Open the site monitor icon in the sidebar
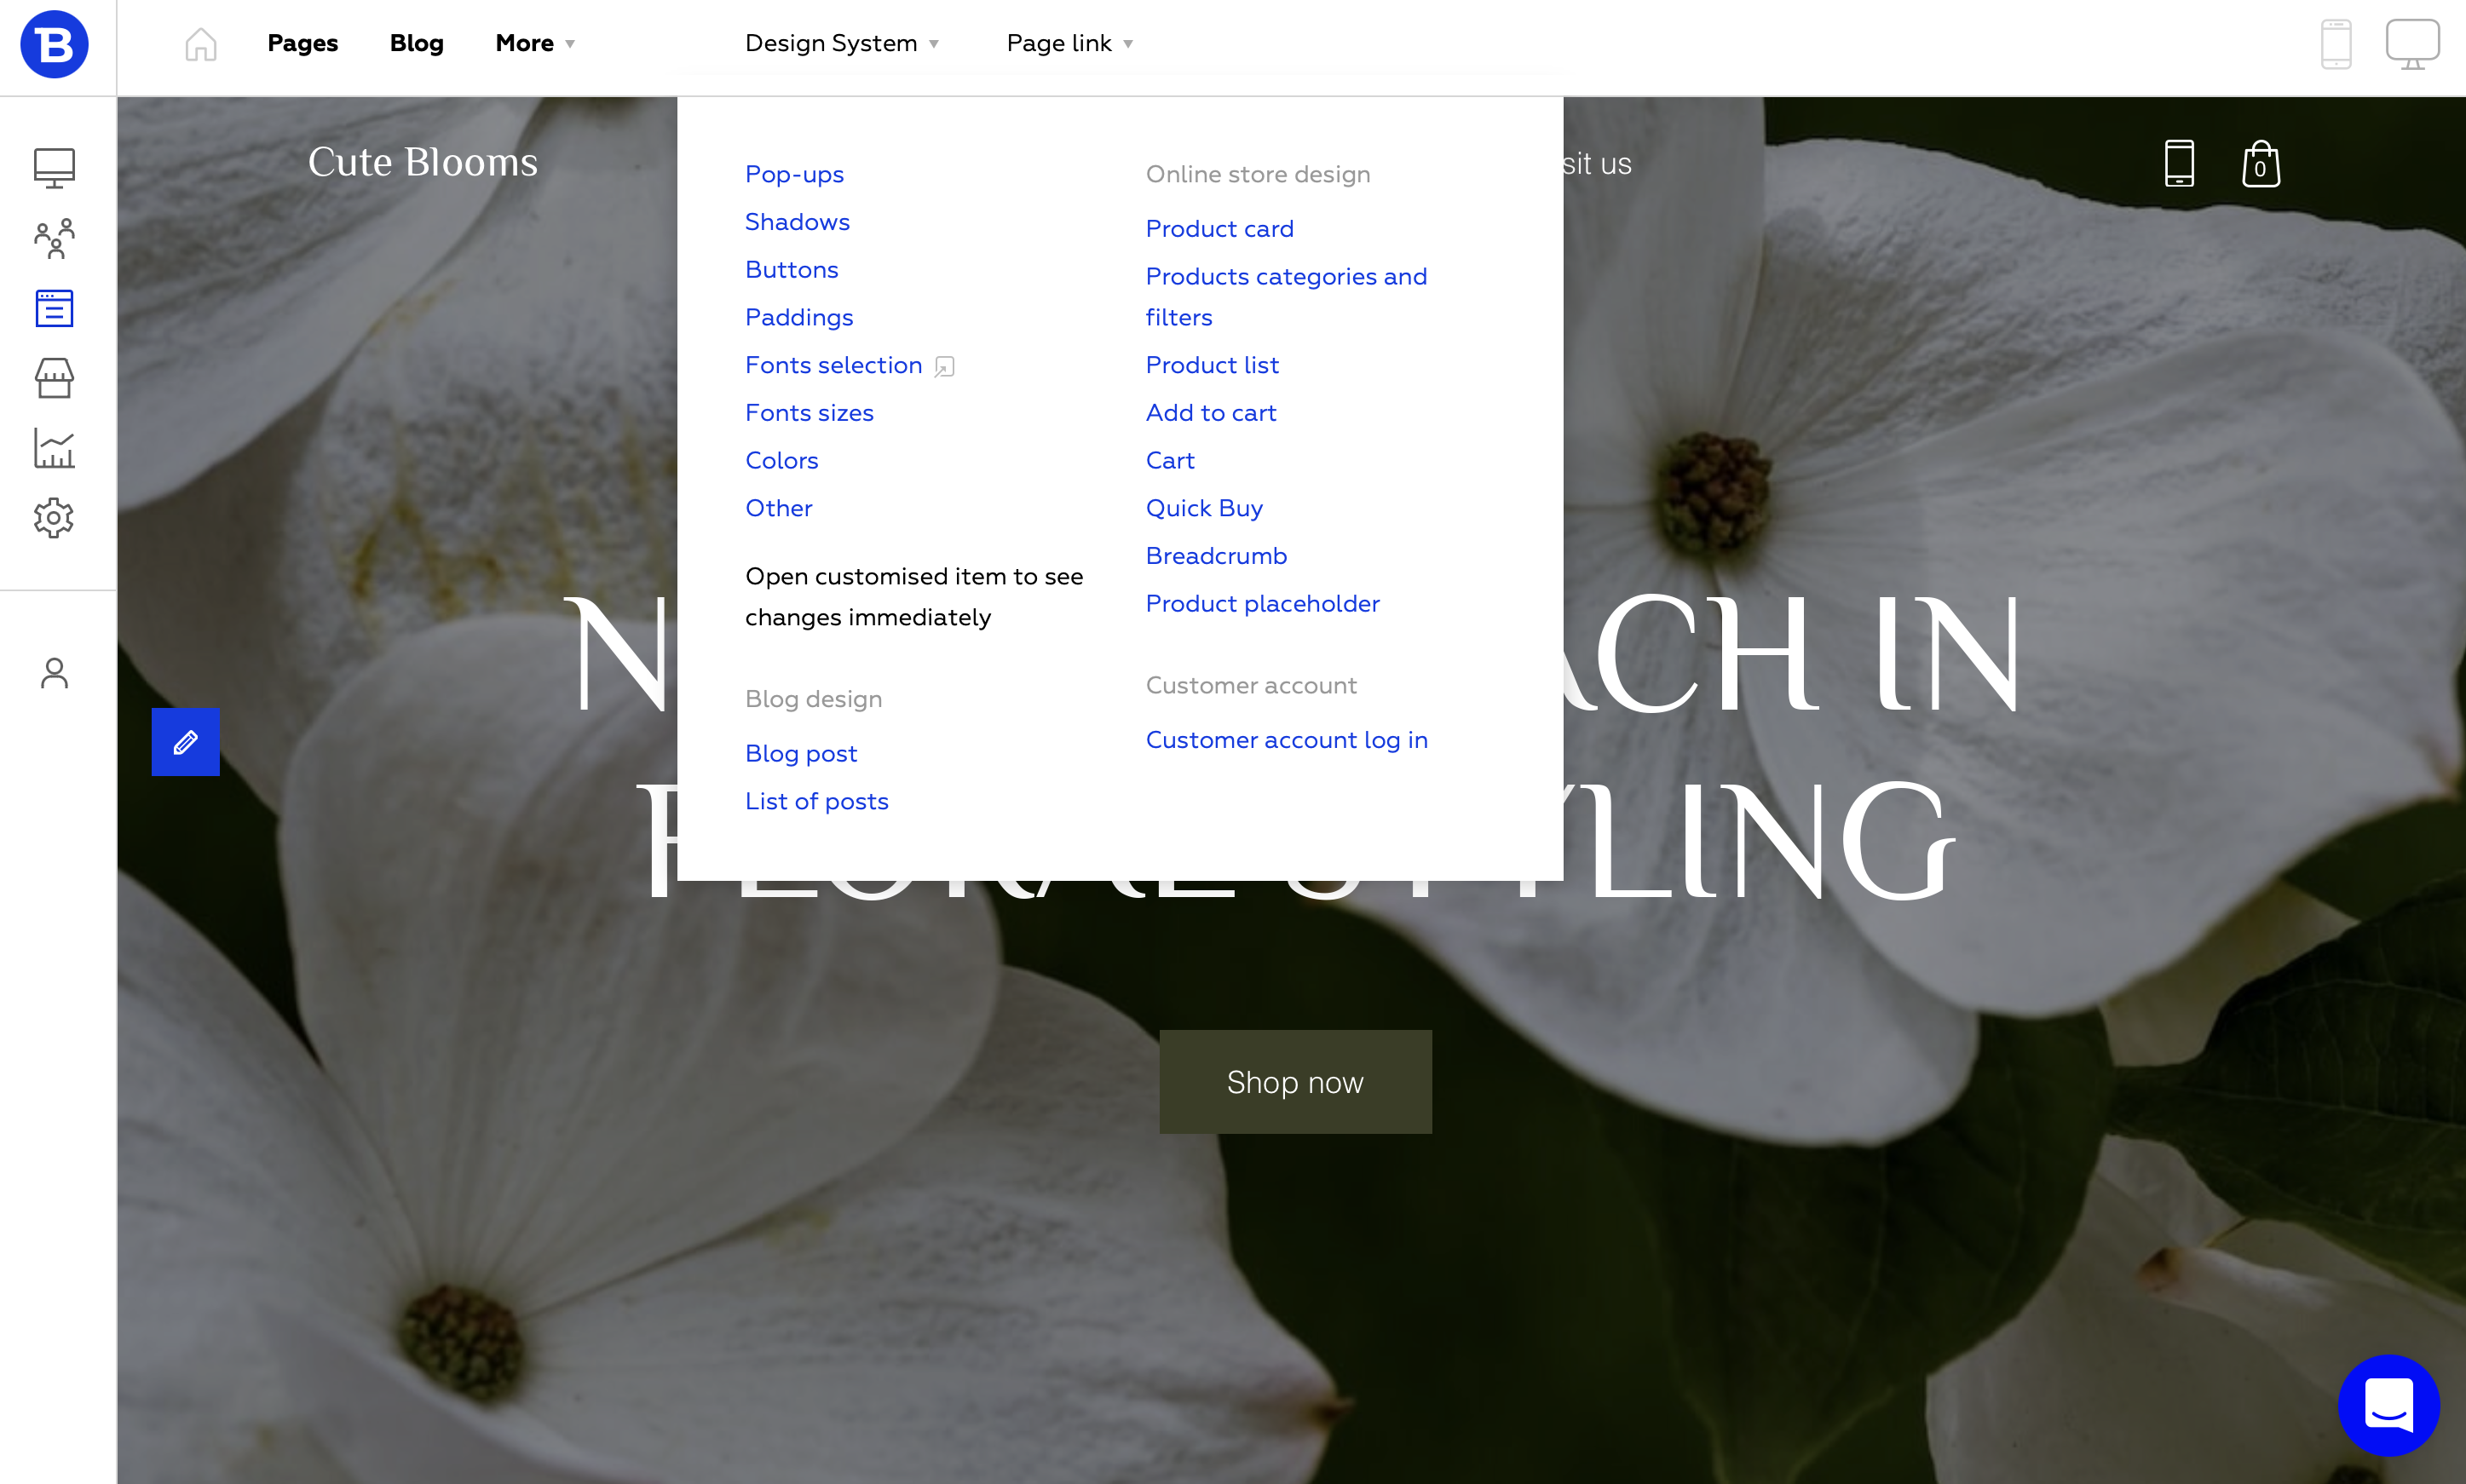Screen dimensions: 2466x1484 point(54,168)
